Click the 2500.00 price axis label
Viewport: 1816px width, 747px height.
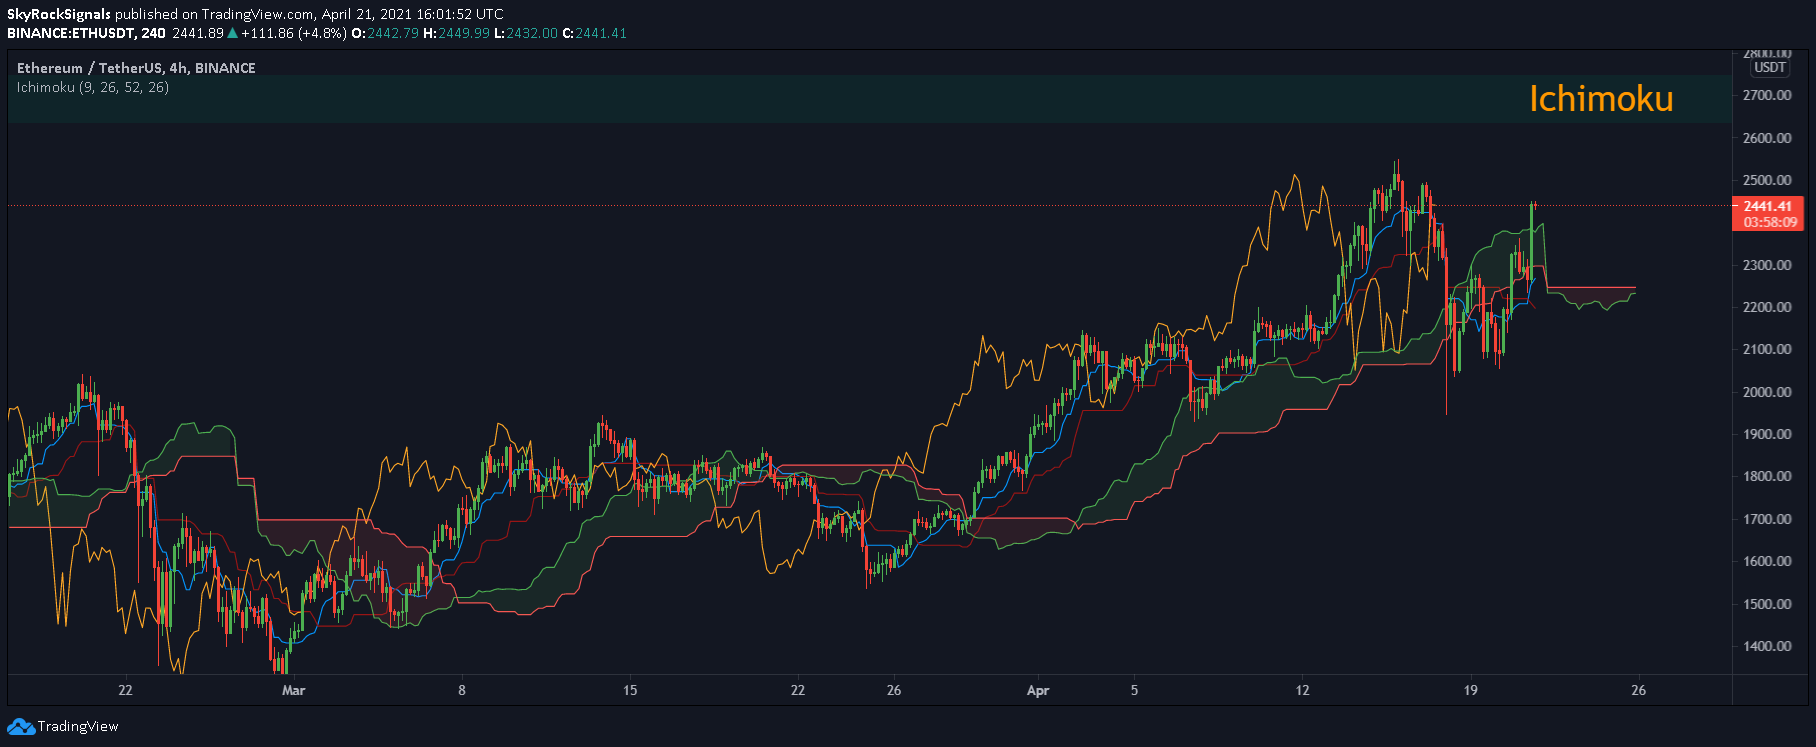coord(1767,180)
